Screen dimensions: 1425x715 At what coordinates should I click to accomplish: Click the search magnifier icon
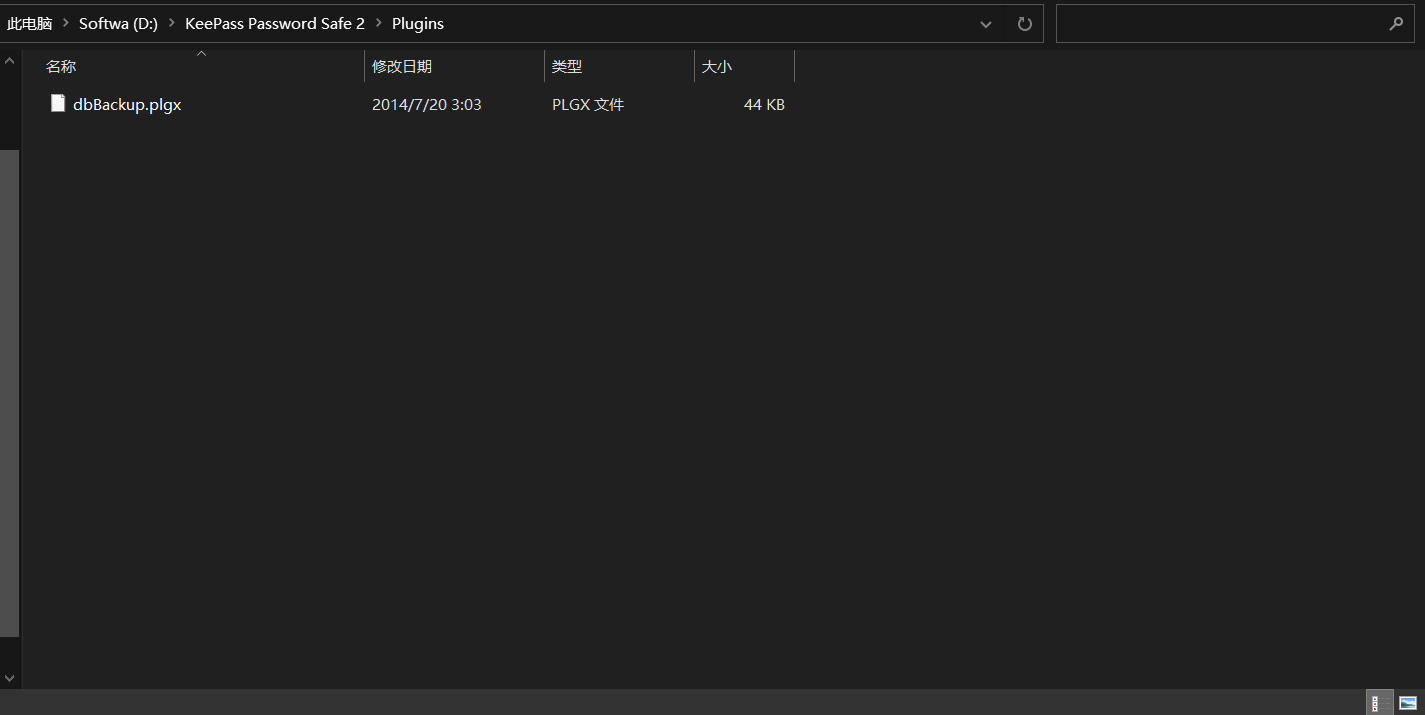click(x=1396, y=24)
